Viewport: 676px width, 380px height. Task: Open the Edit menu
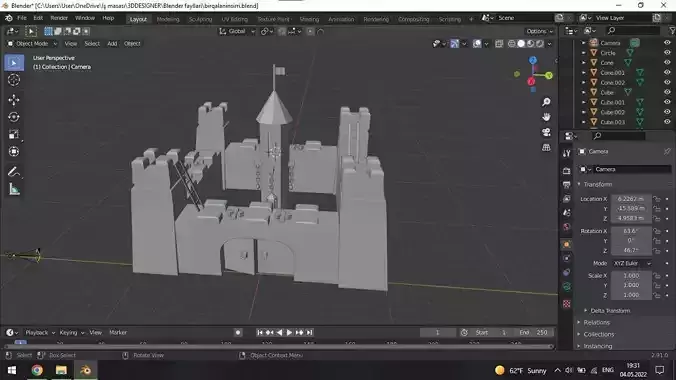pyautogui.click(x=38, y=18)
